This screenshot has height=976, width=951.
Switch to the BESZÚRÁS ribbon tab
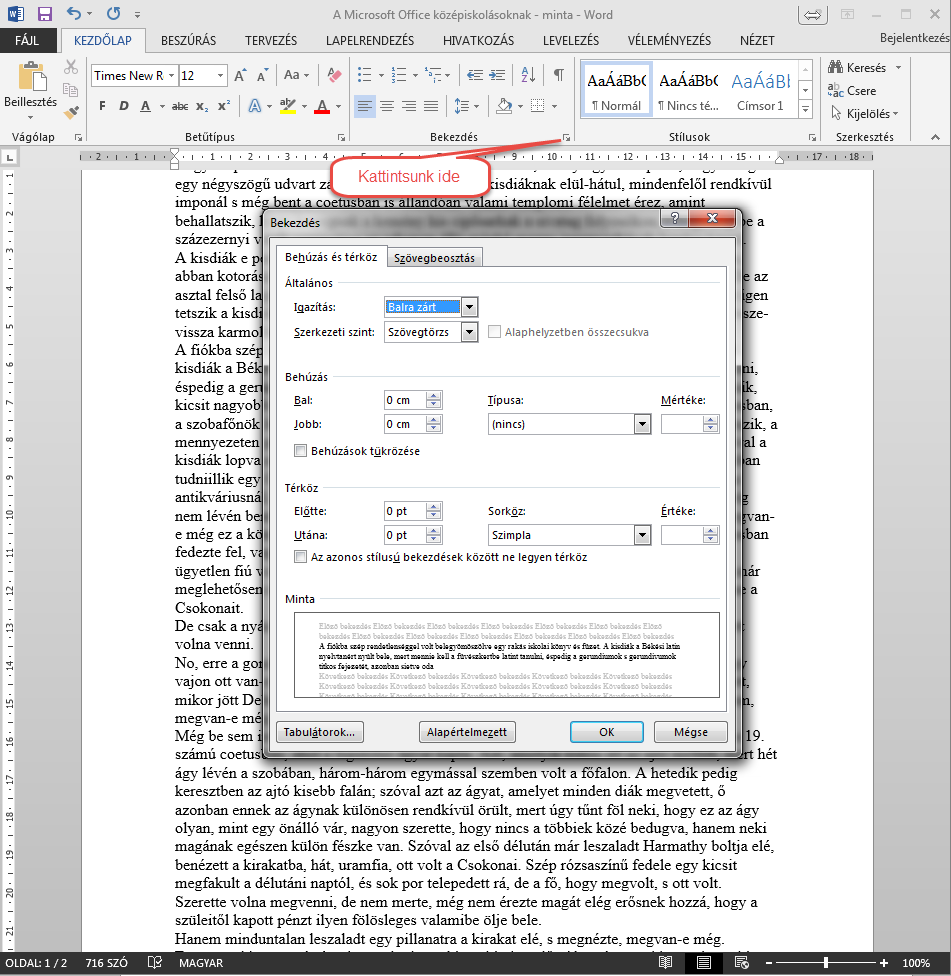pyautogui.click(x=189, y=40)
